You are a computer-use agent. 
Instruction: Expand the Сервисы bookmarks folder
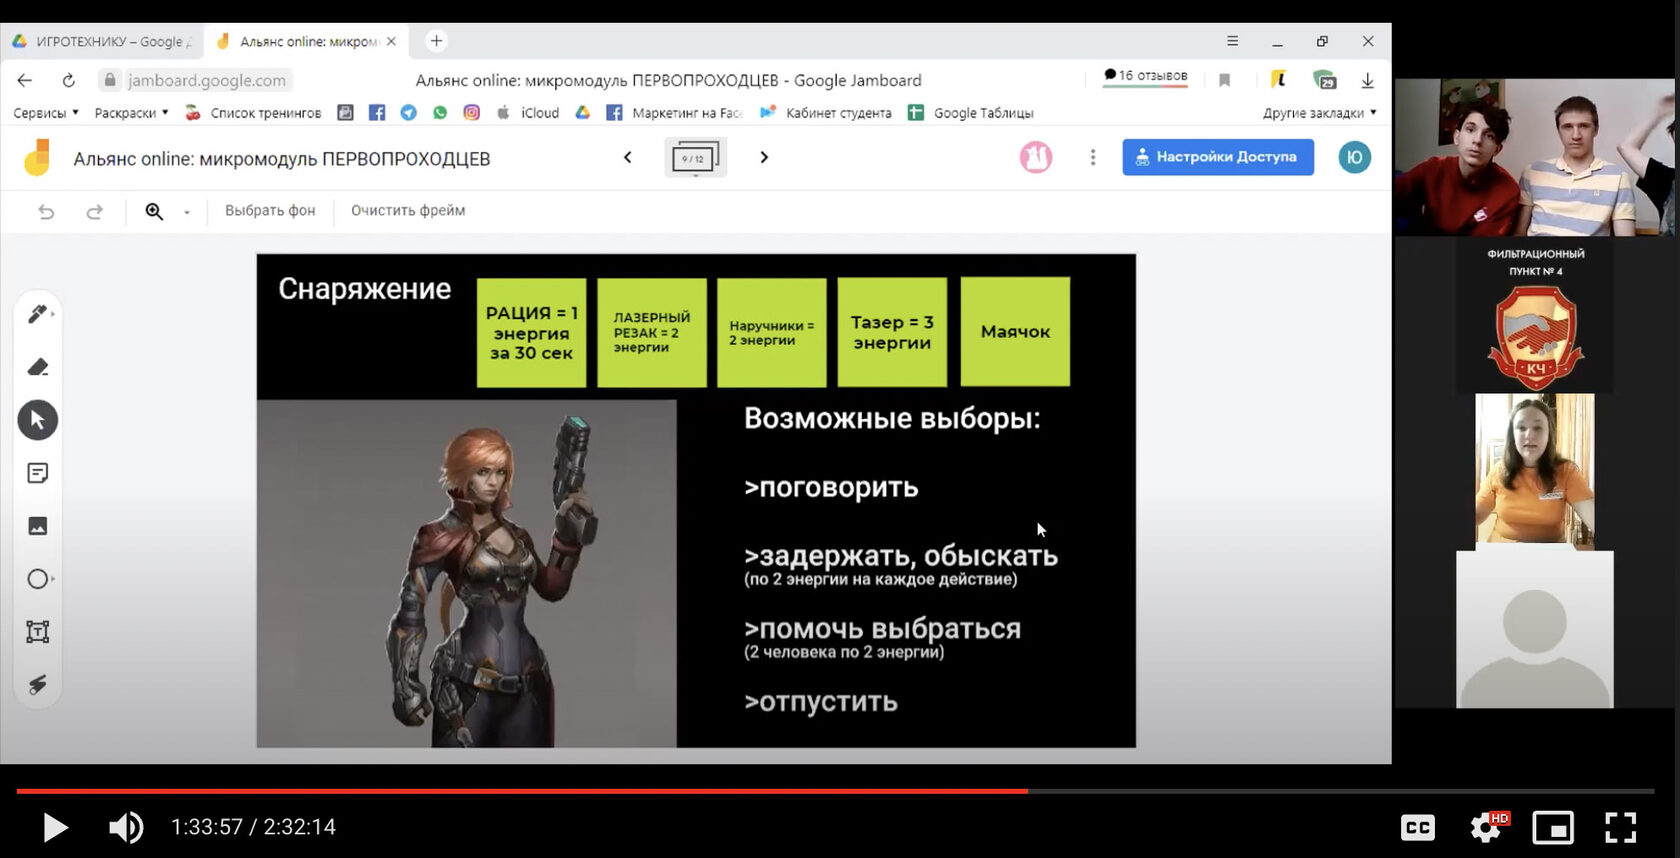click(46, 113)
